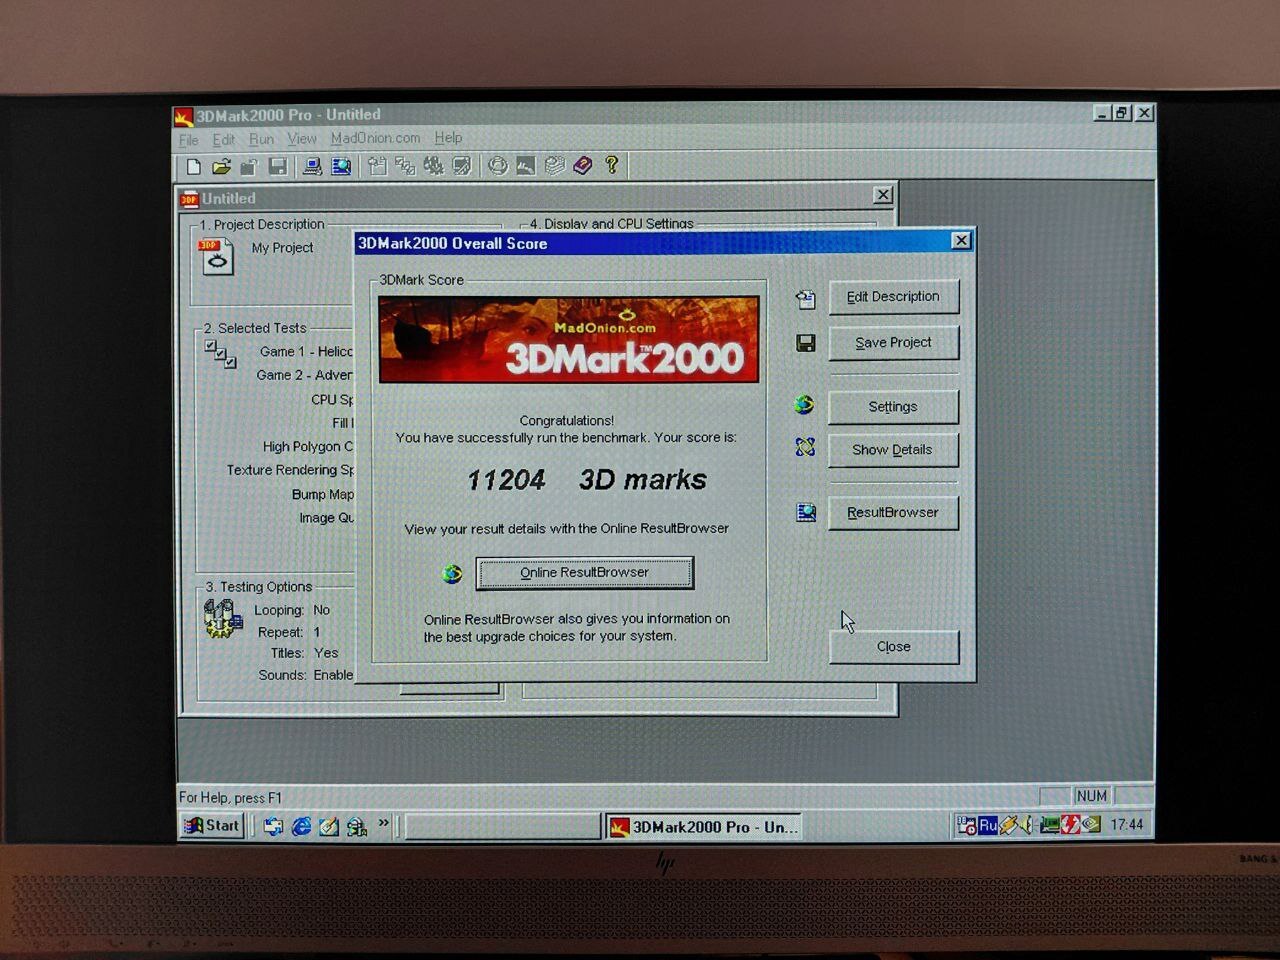Click the globe icon beside Settings button
The width and height of the screenshot is (1280, 960).
tap(804, 405)
